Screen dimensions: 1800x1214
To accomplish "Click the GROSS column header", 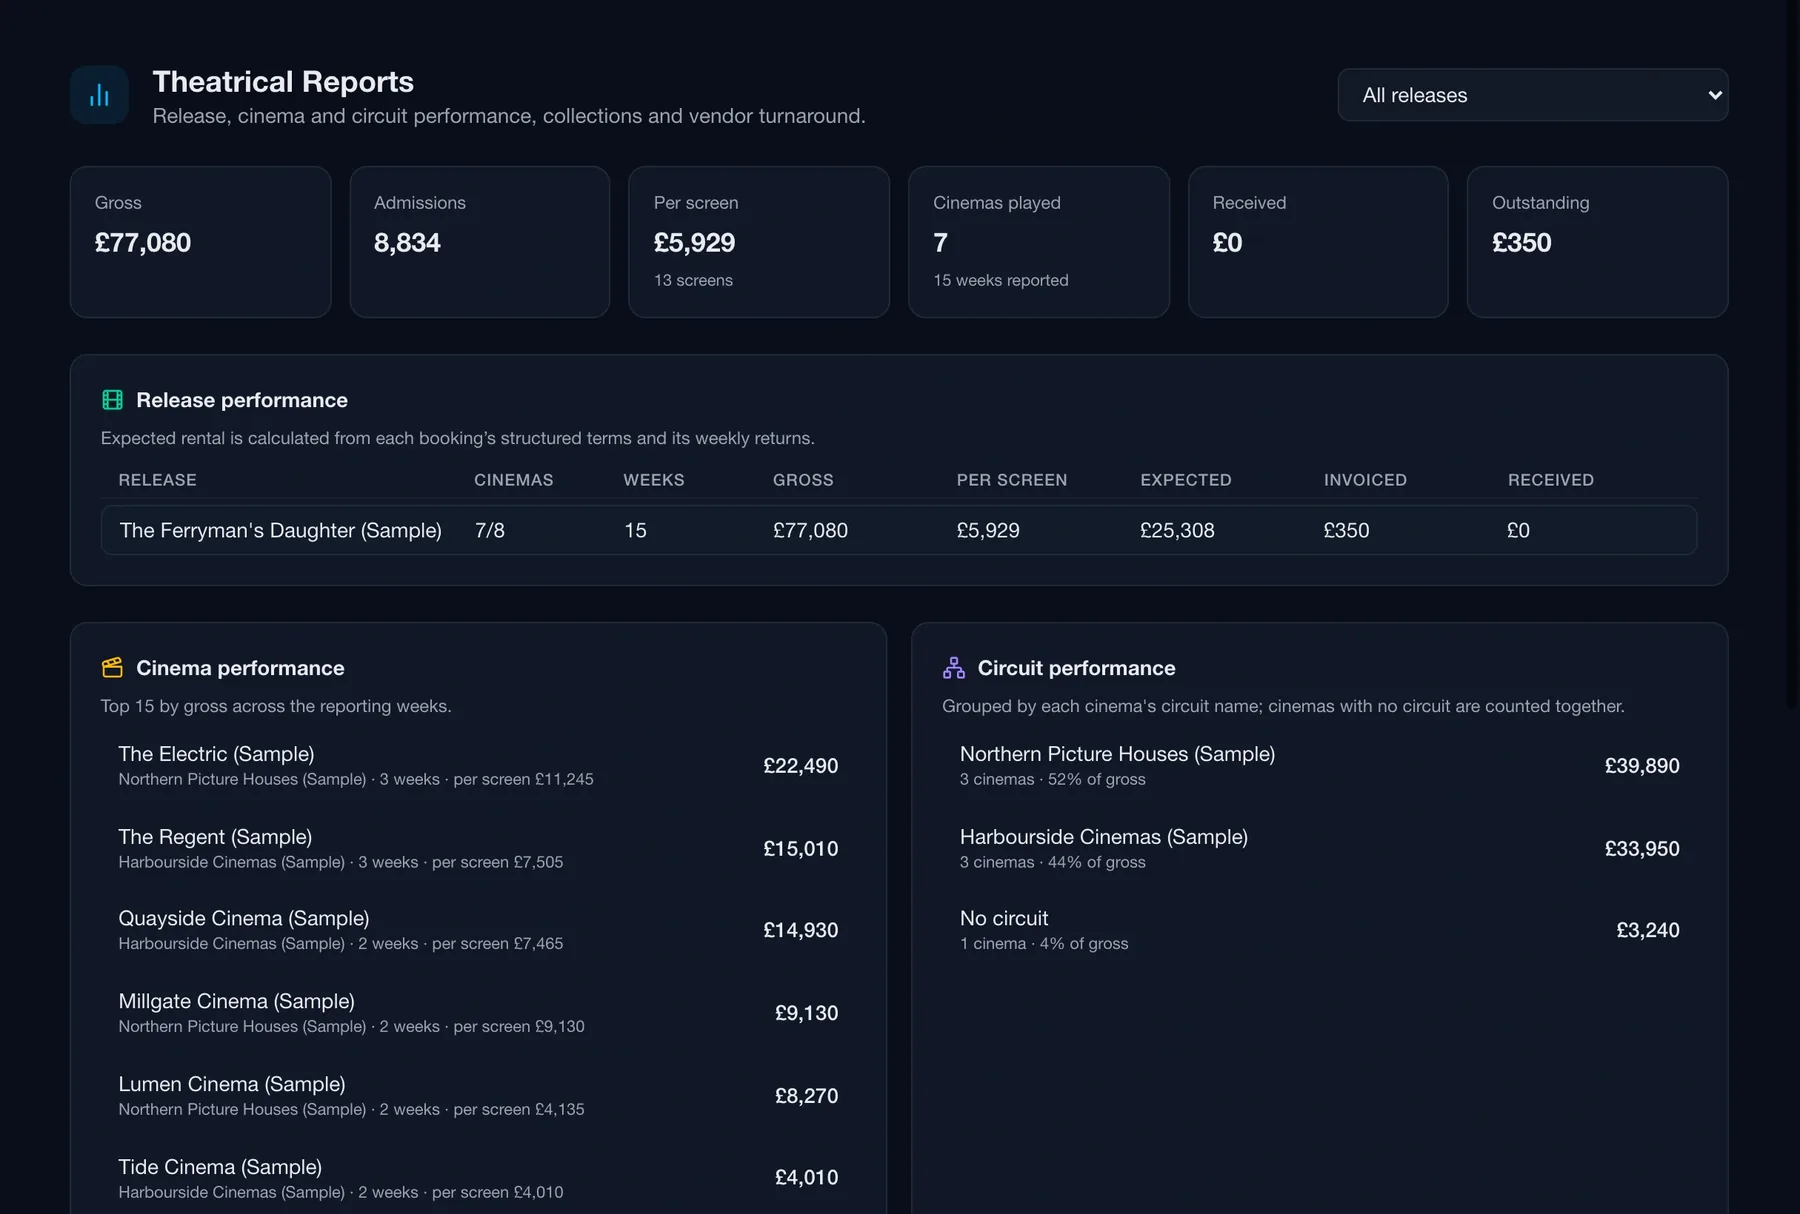I will (x=803, y=480).
